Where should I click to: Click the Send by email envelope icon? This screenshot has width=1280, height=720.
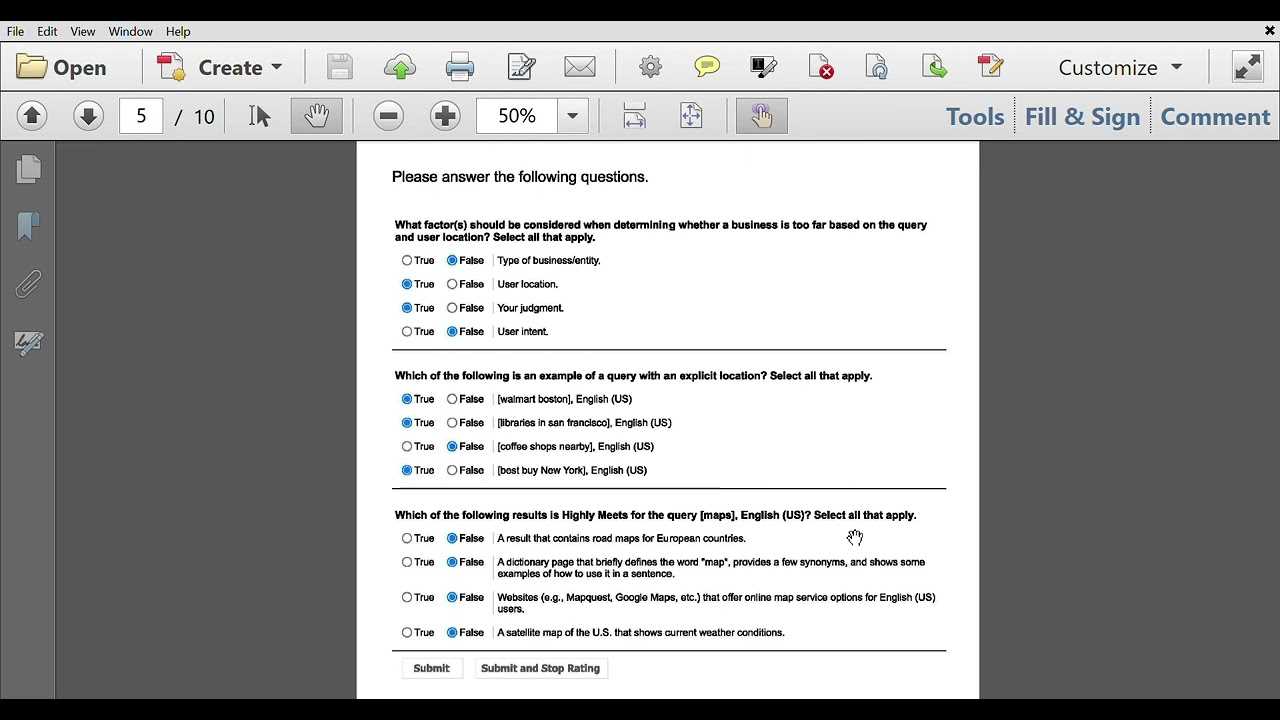click(580, 67)
